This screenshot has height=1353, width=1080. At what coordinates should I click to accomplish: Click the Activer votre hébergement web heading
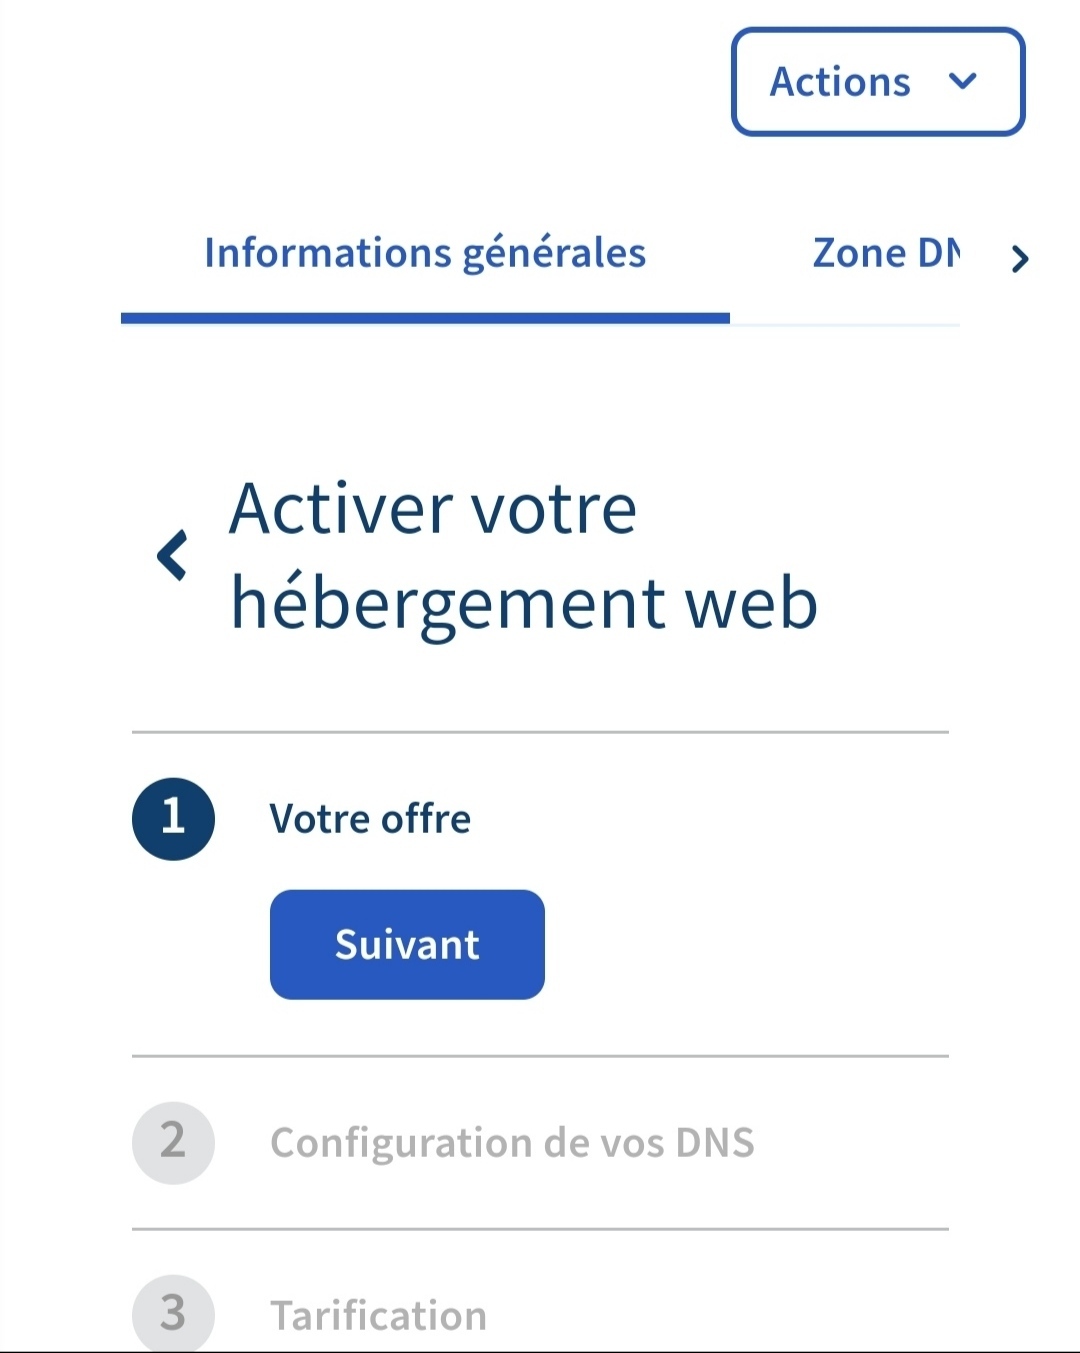pos(523,556)
